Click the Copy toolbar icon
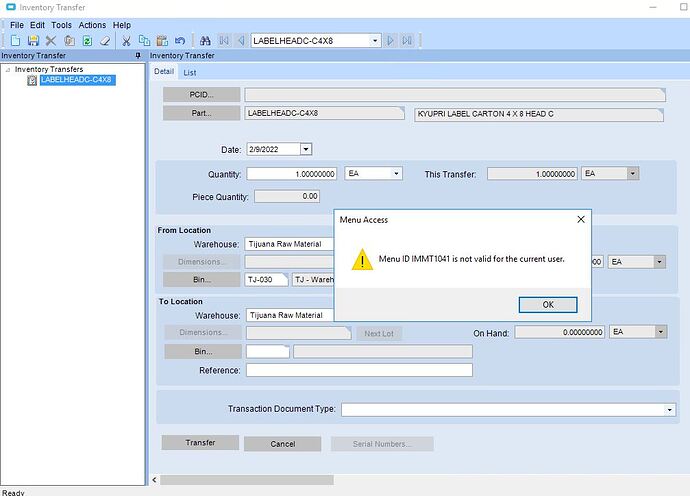This screenshot has height=496, width=690. click(x=144, y=40)
